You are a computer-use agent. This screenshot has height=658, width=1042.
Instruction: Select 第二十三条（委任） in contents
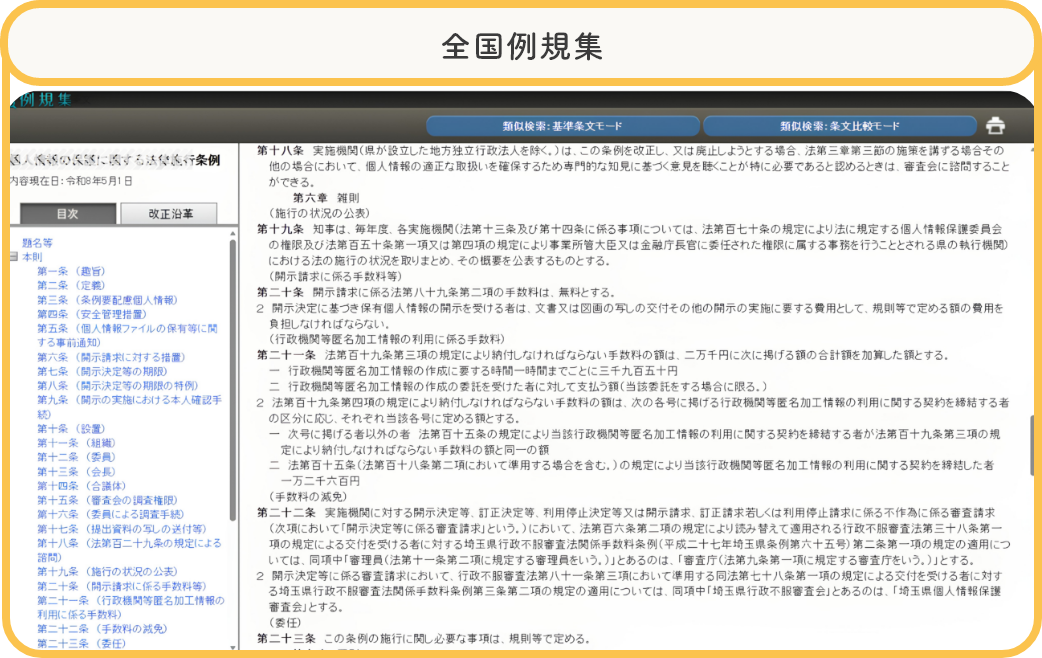(x=81, y=643)
